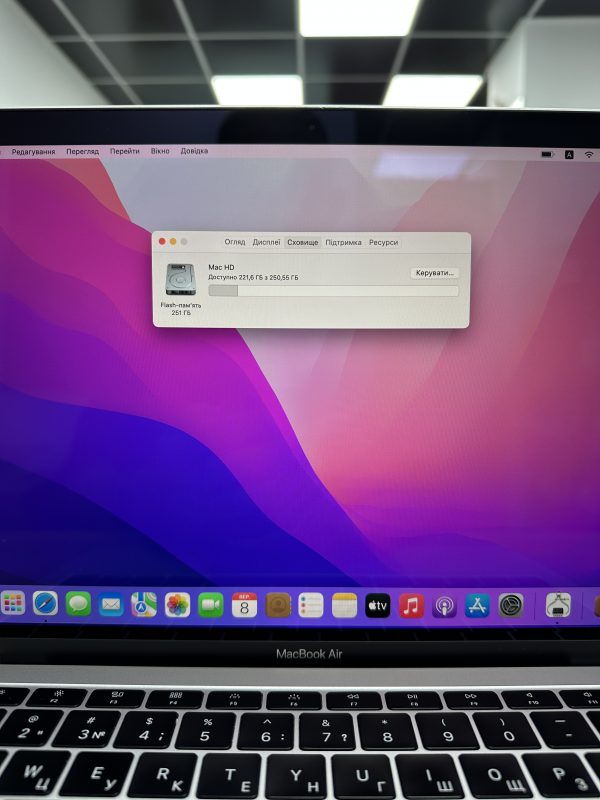600x800 pixels.
Task: Open the Вікно menu
Action: pos(160,151)
